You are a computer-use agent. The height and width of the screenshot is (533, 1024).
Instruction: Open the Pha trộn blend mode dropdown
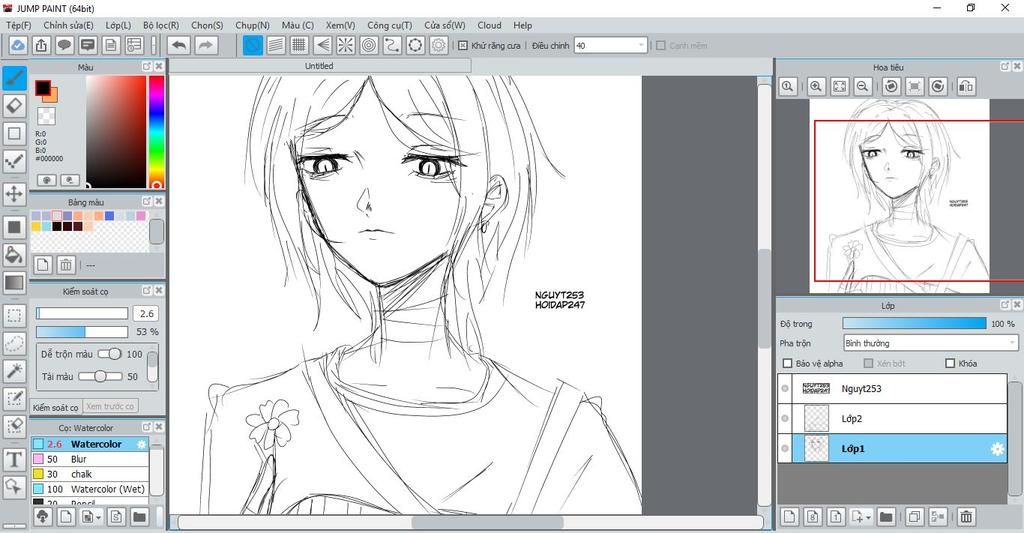point(931,343)
